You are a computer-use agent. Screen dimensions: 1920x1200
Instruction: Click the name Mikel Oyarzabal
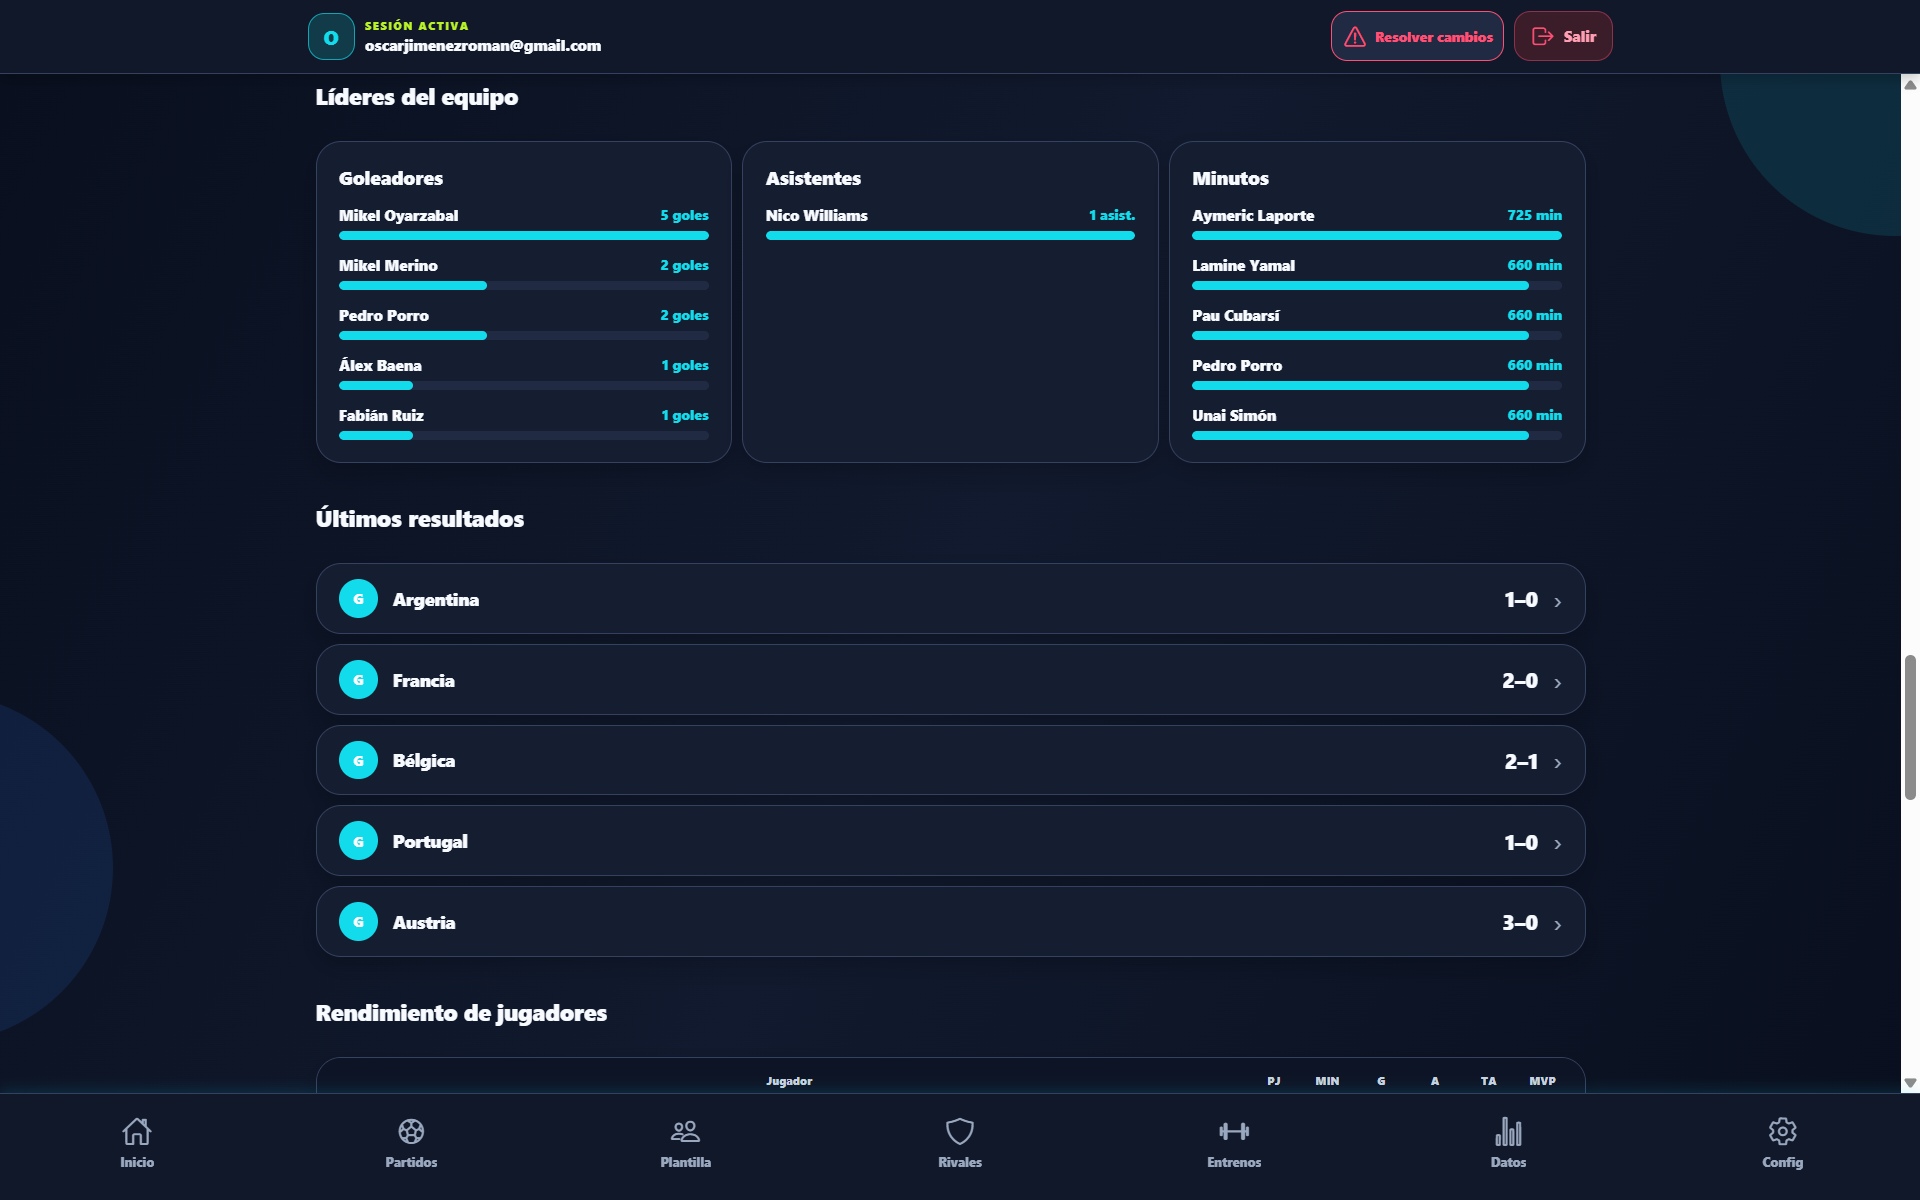coord(398,216)
